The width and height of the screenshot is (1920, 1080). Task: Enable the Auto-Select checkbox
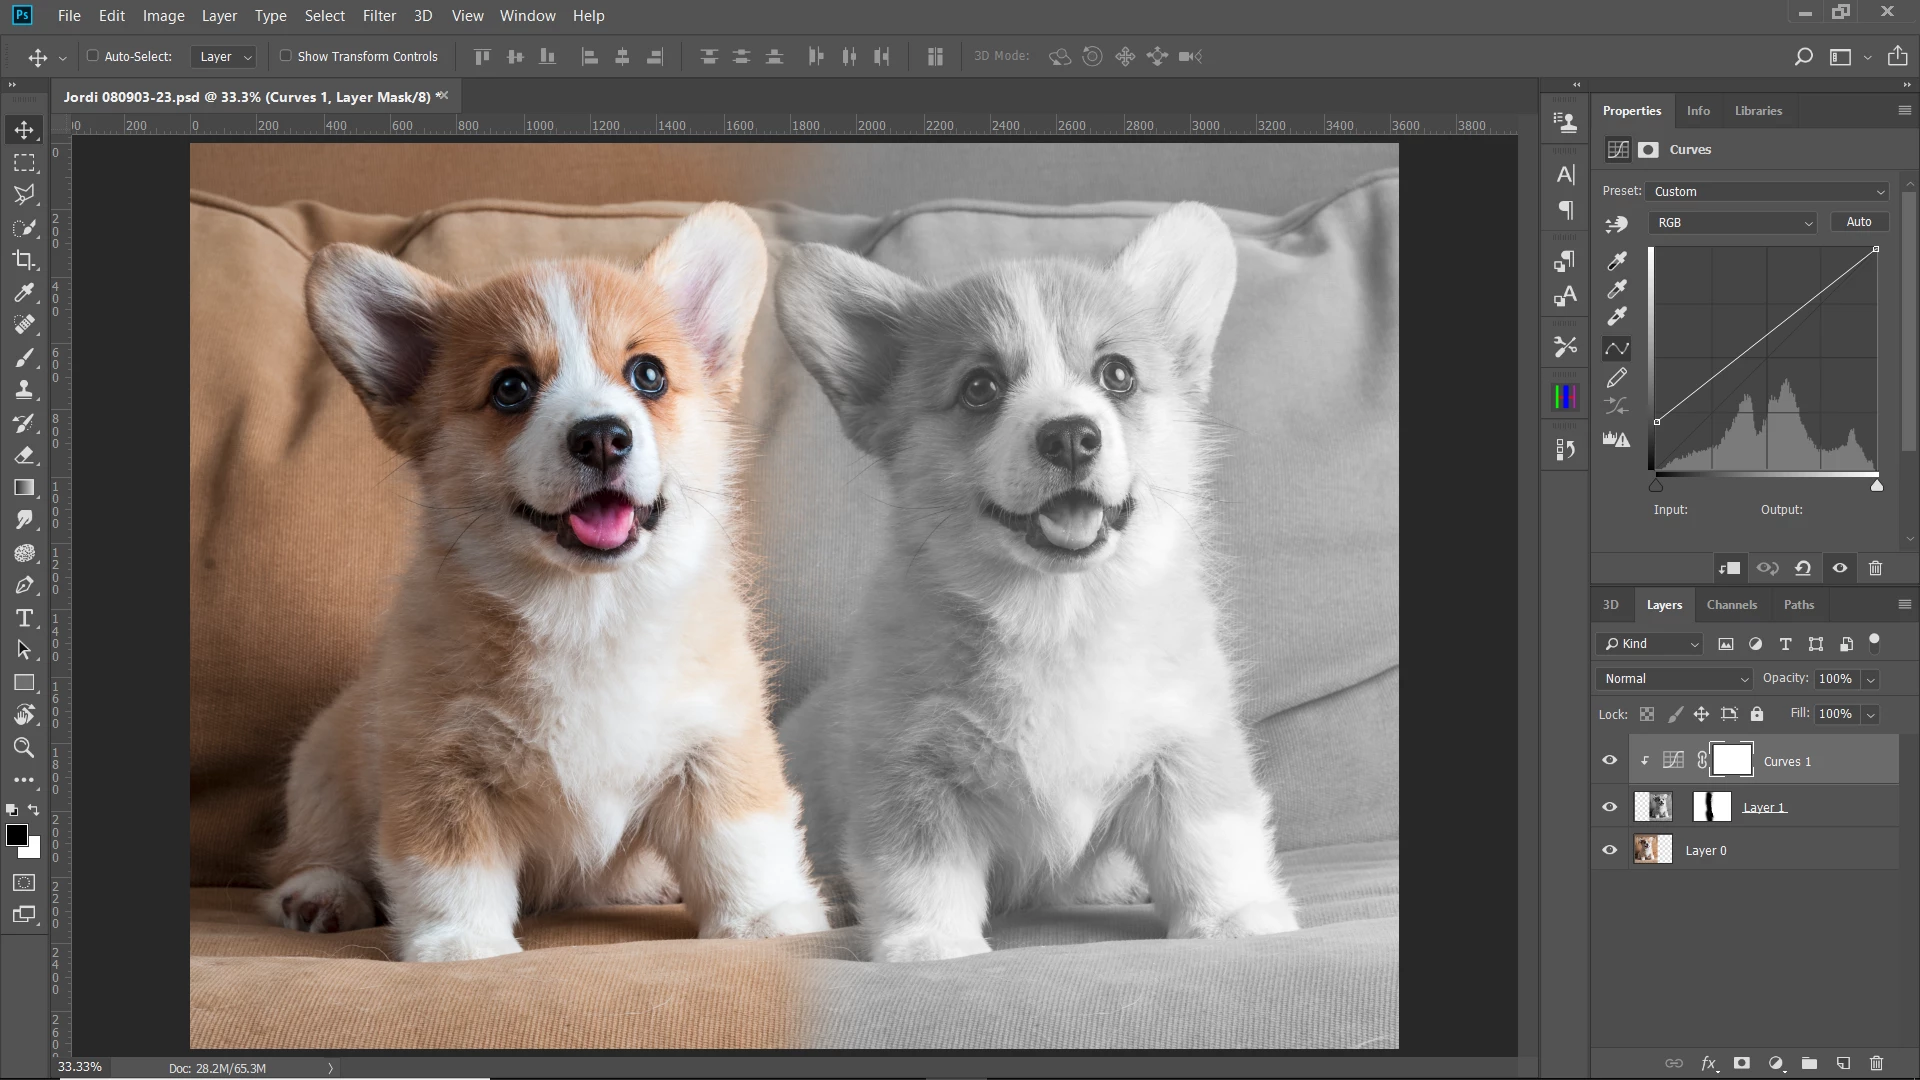(93, 56)
